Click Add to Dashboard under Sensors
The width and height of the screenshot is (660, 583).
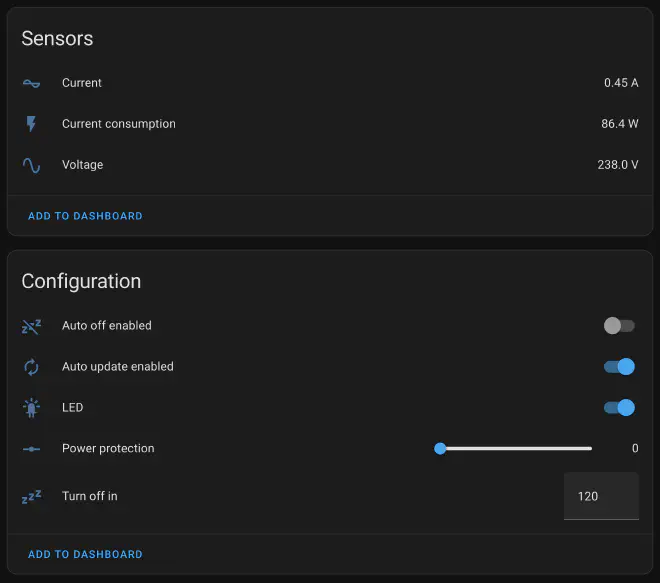pyautogui.click(x=85, y=216)
